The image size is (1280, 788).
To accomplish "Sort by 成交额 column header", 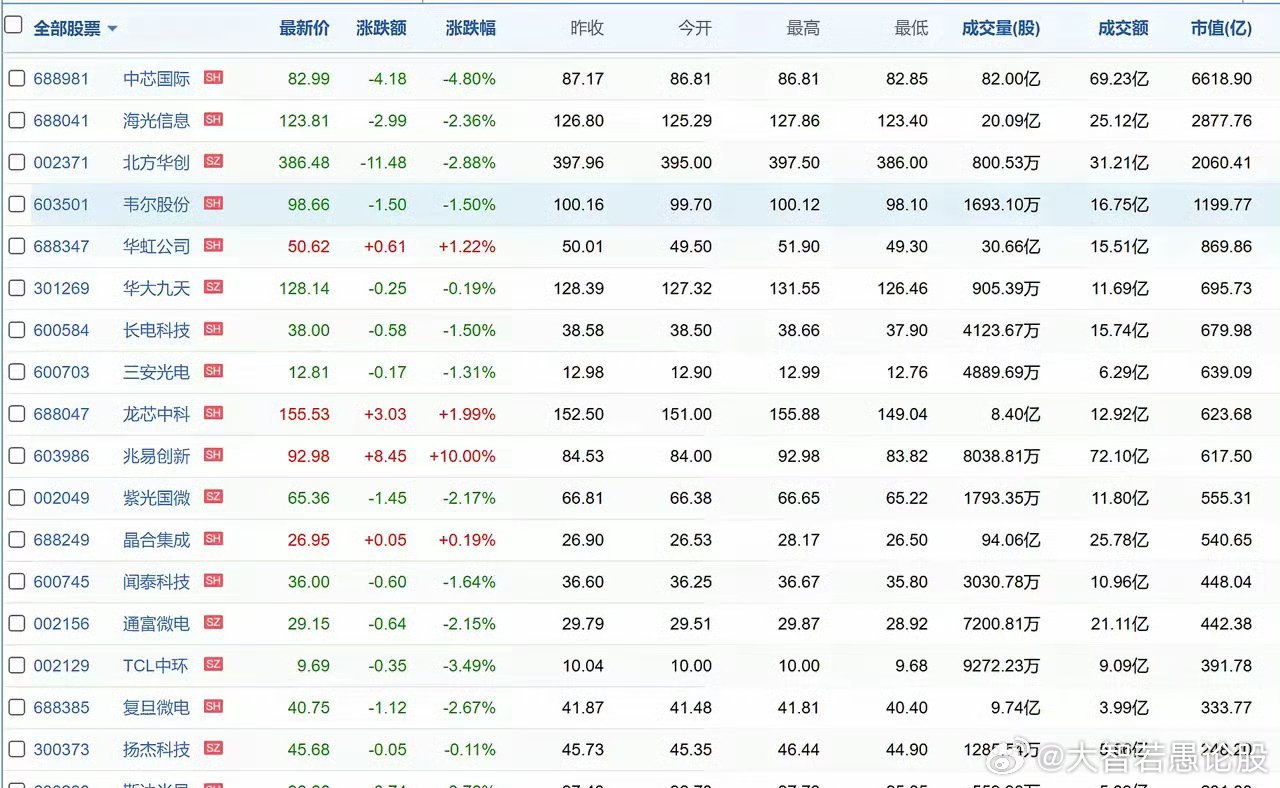I will [1123, 29].
